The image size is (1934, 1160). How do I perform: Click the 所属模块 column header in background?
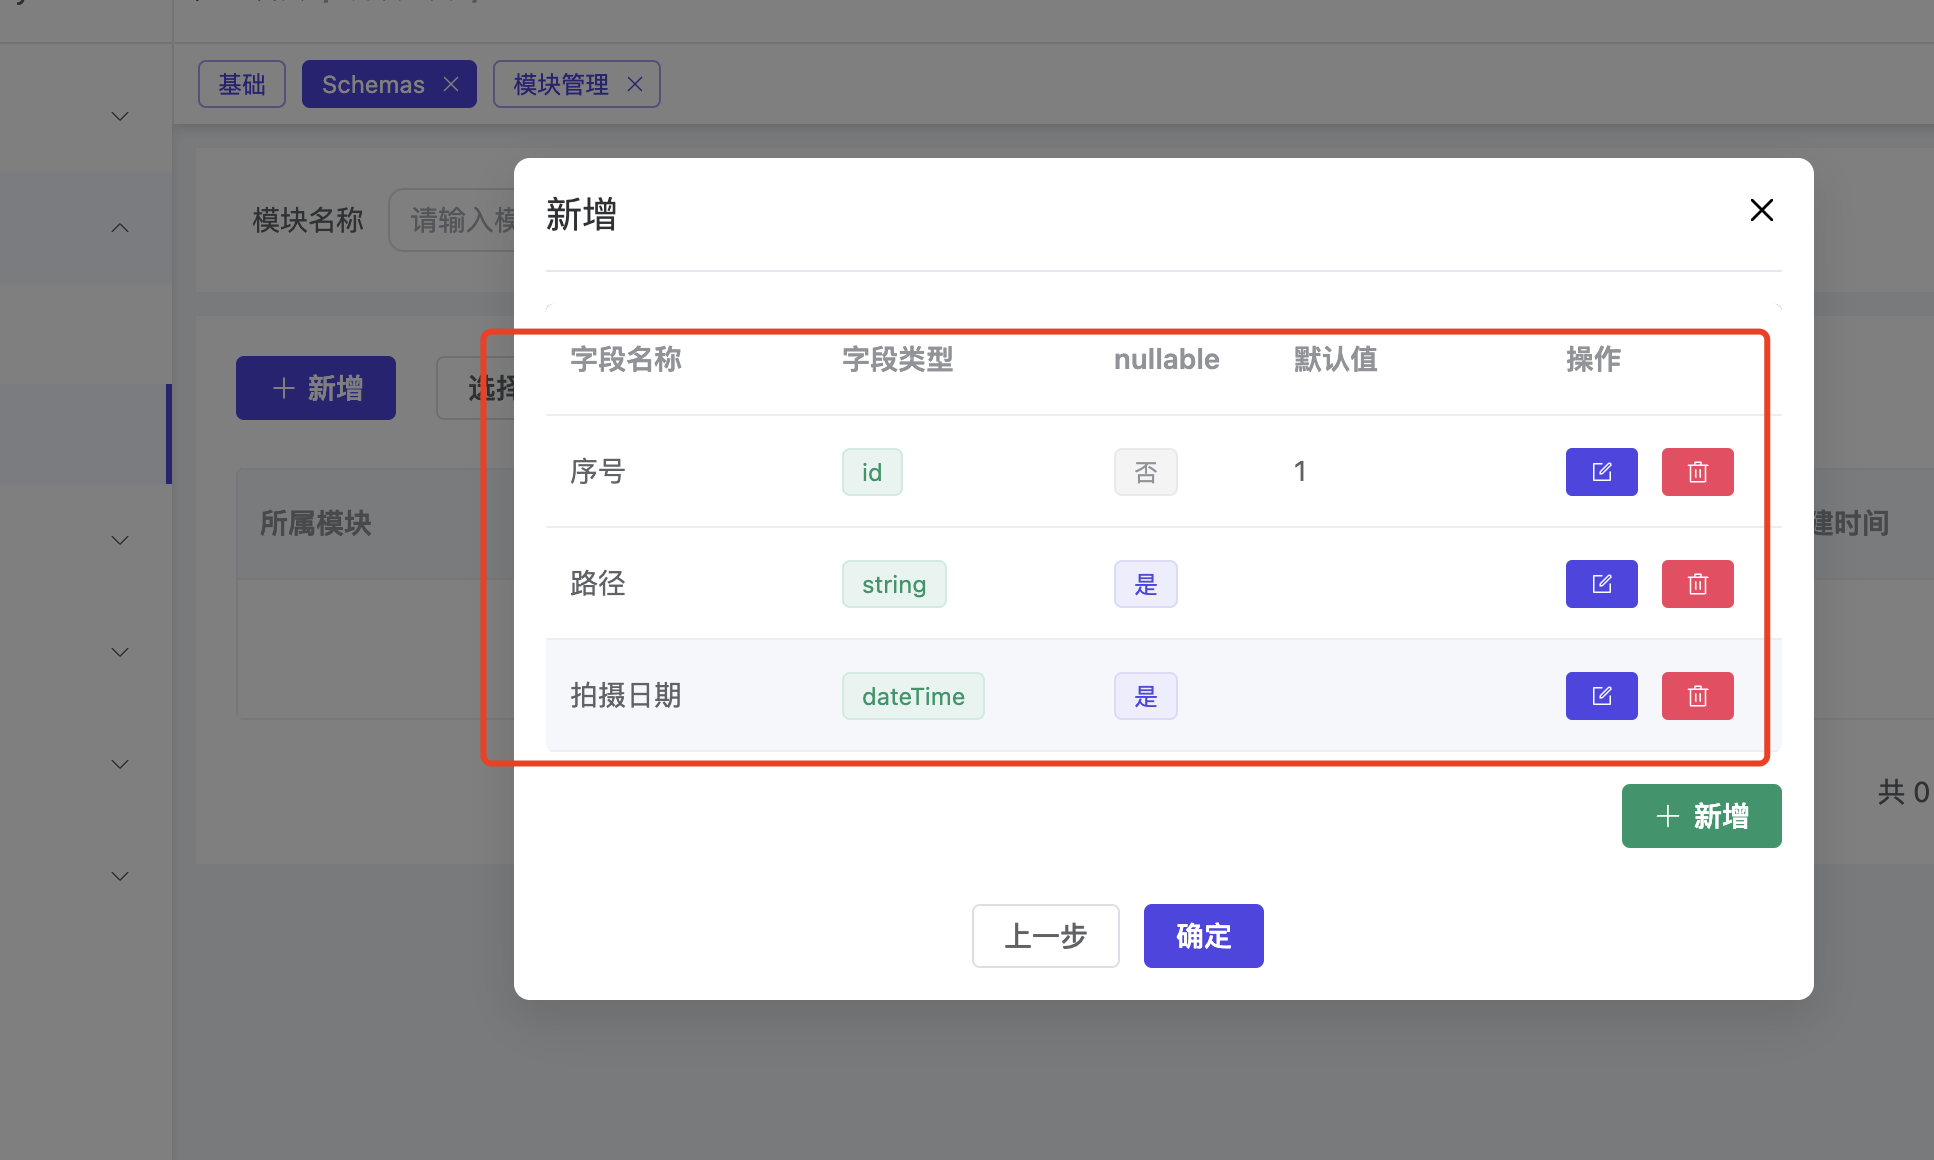point(316,523)
